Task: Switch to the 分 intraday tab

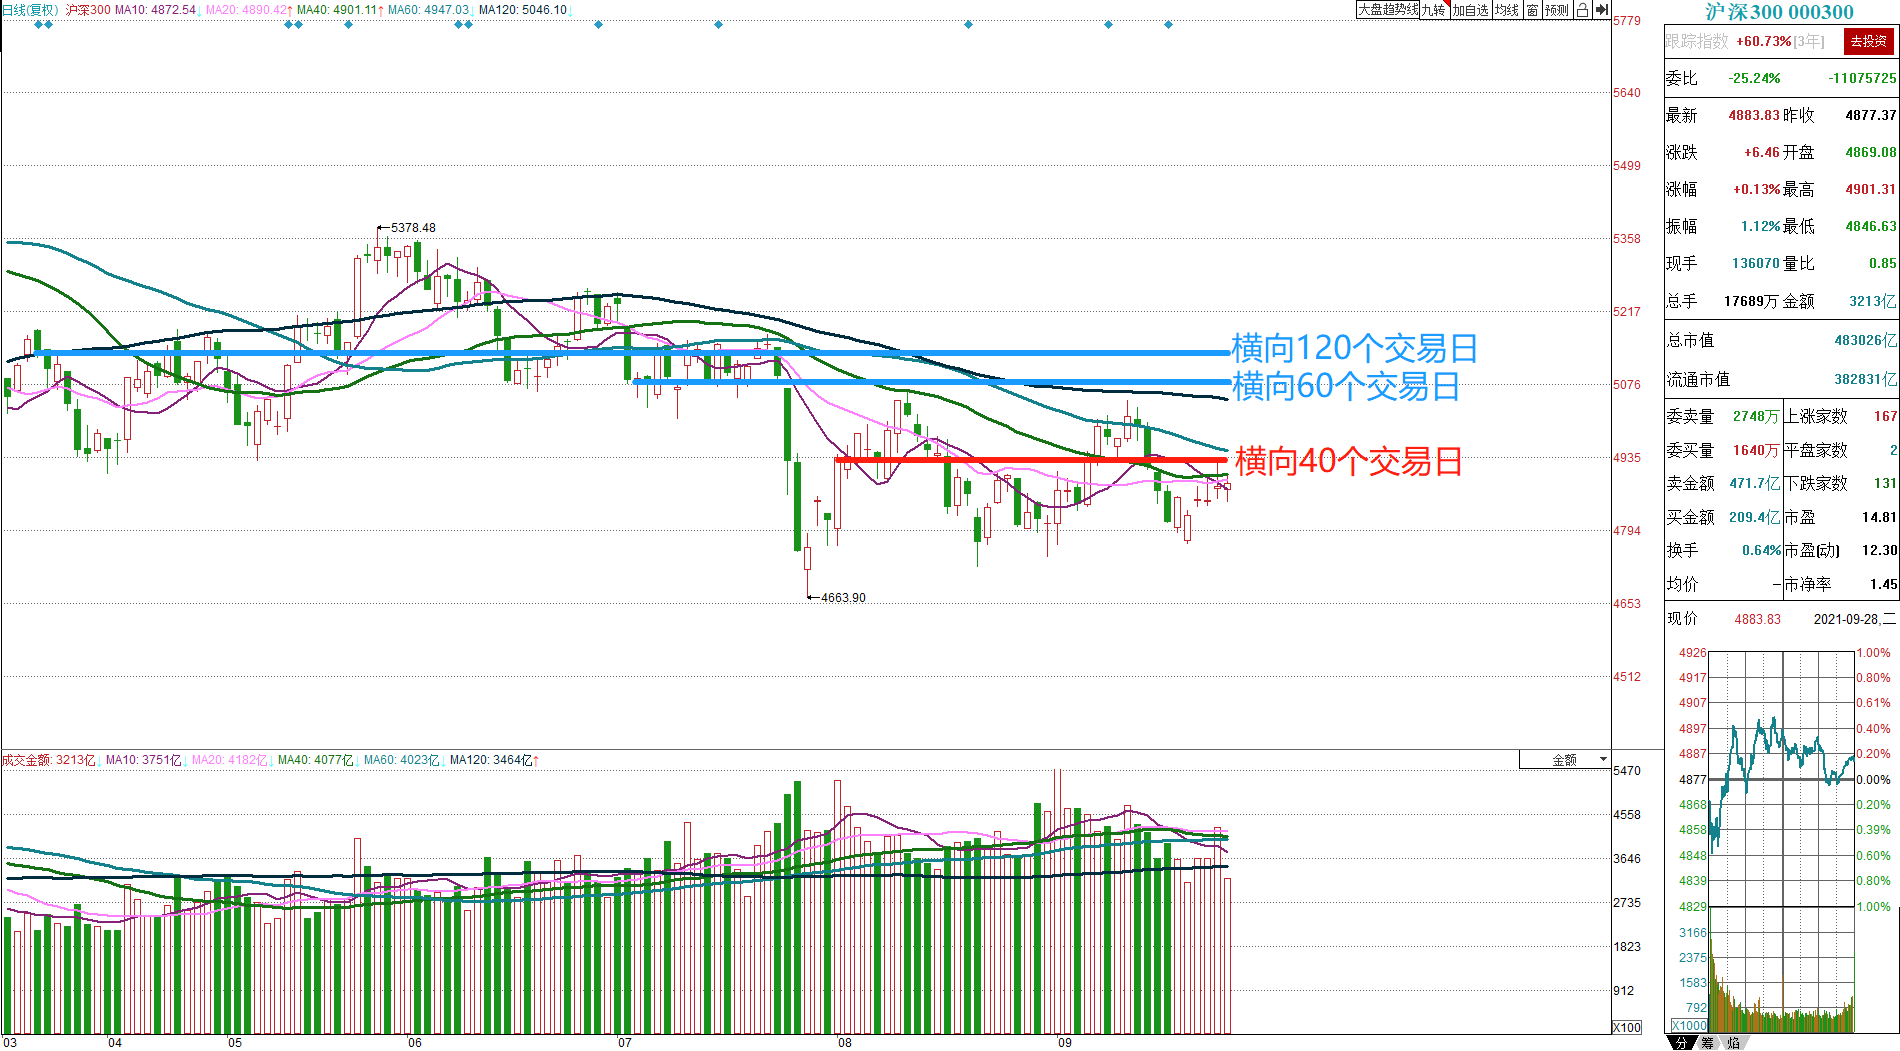Action: (x=1682, y=1042)
